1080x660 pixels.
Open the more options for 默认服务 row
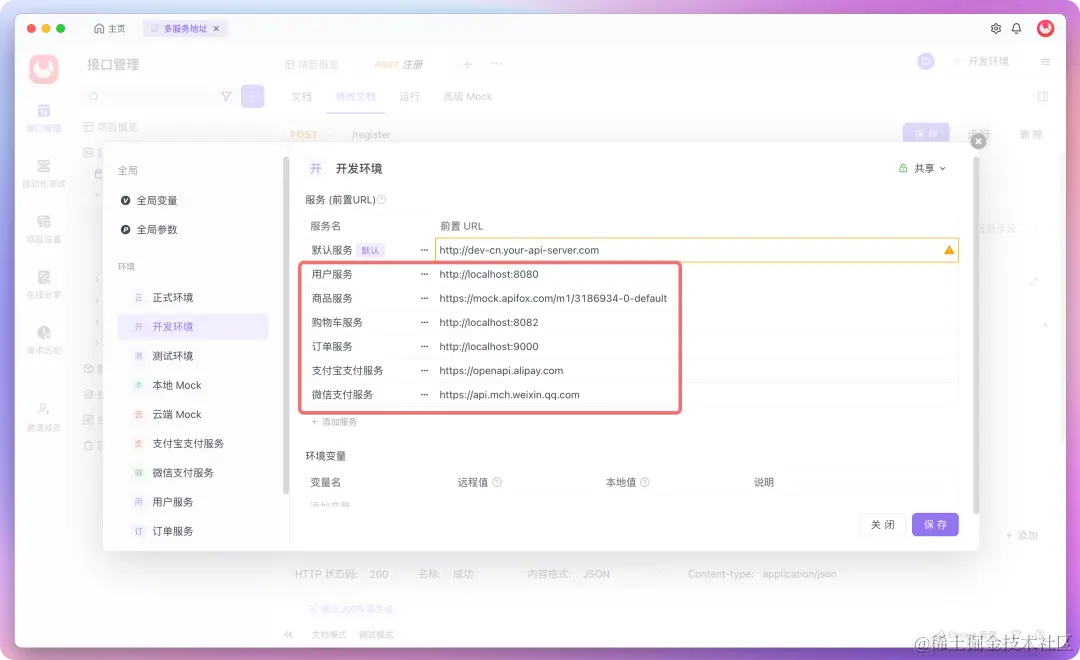click(x=424, y=250)
